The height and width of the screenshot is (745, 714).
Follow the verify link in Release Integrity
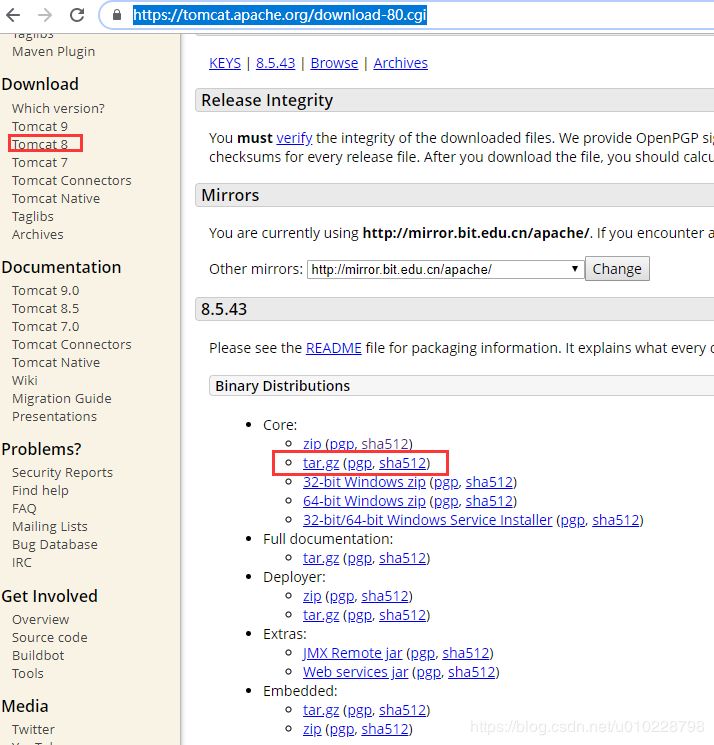[x=294, y=138]
